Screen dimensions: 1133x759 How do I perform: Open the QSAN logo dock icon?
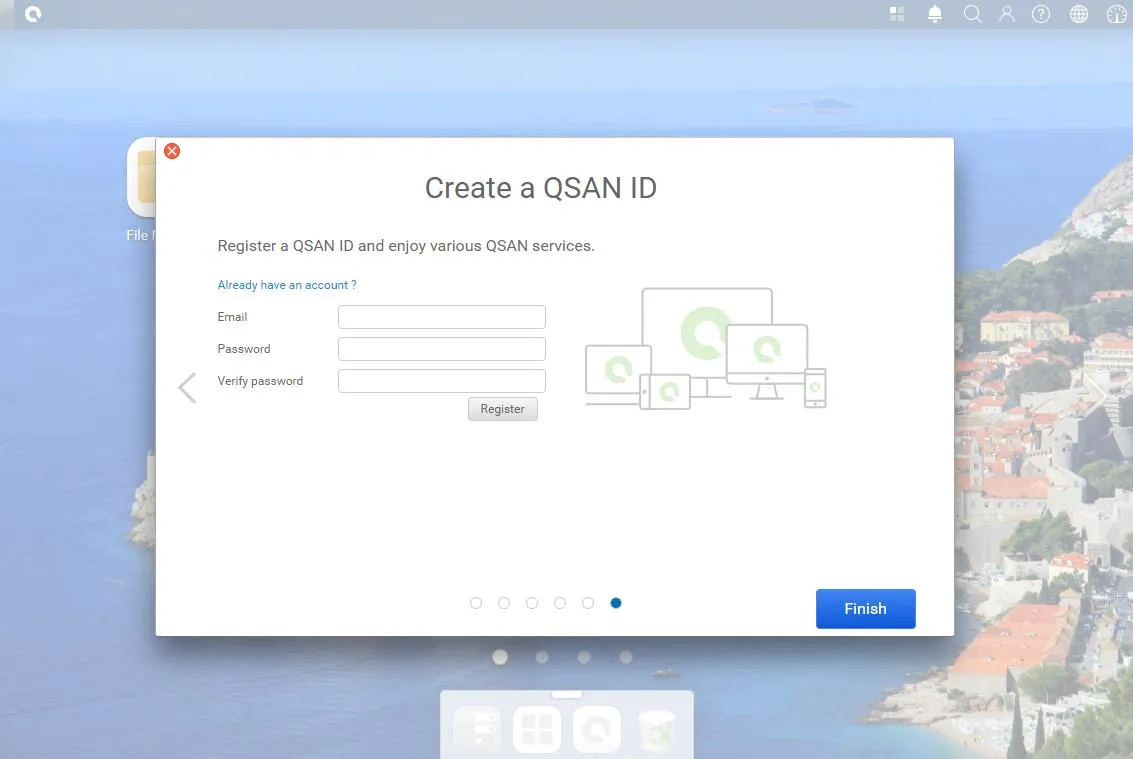point(597,729)
